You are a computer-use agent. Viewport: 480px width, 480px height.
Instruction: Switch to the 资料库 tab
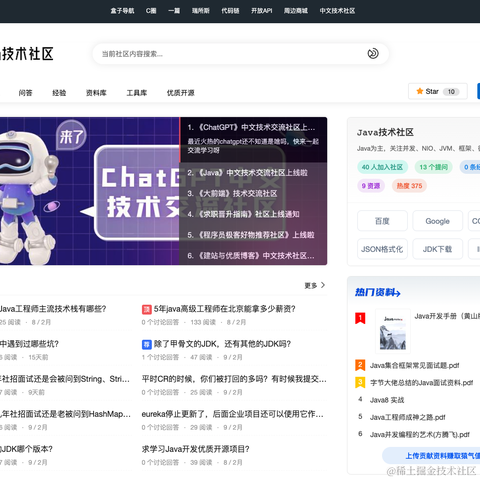[x=96, y=93]
